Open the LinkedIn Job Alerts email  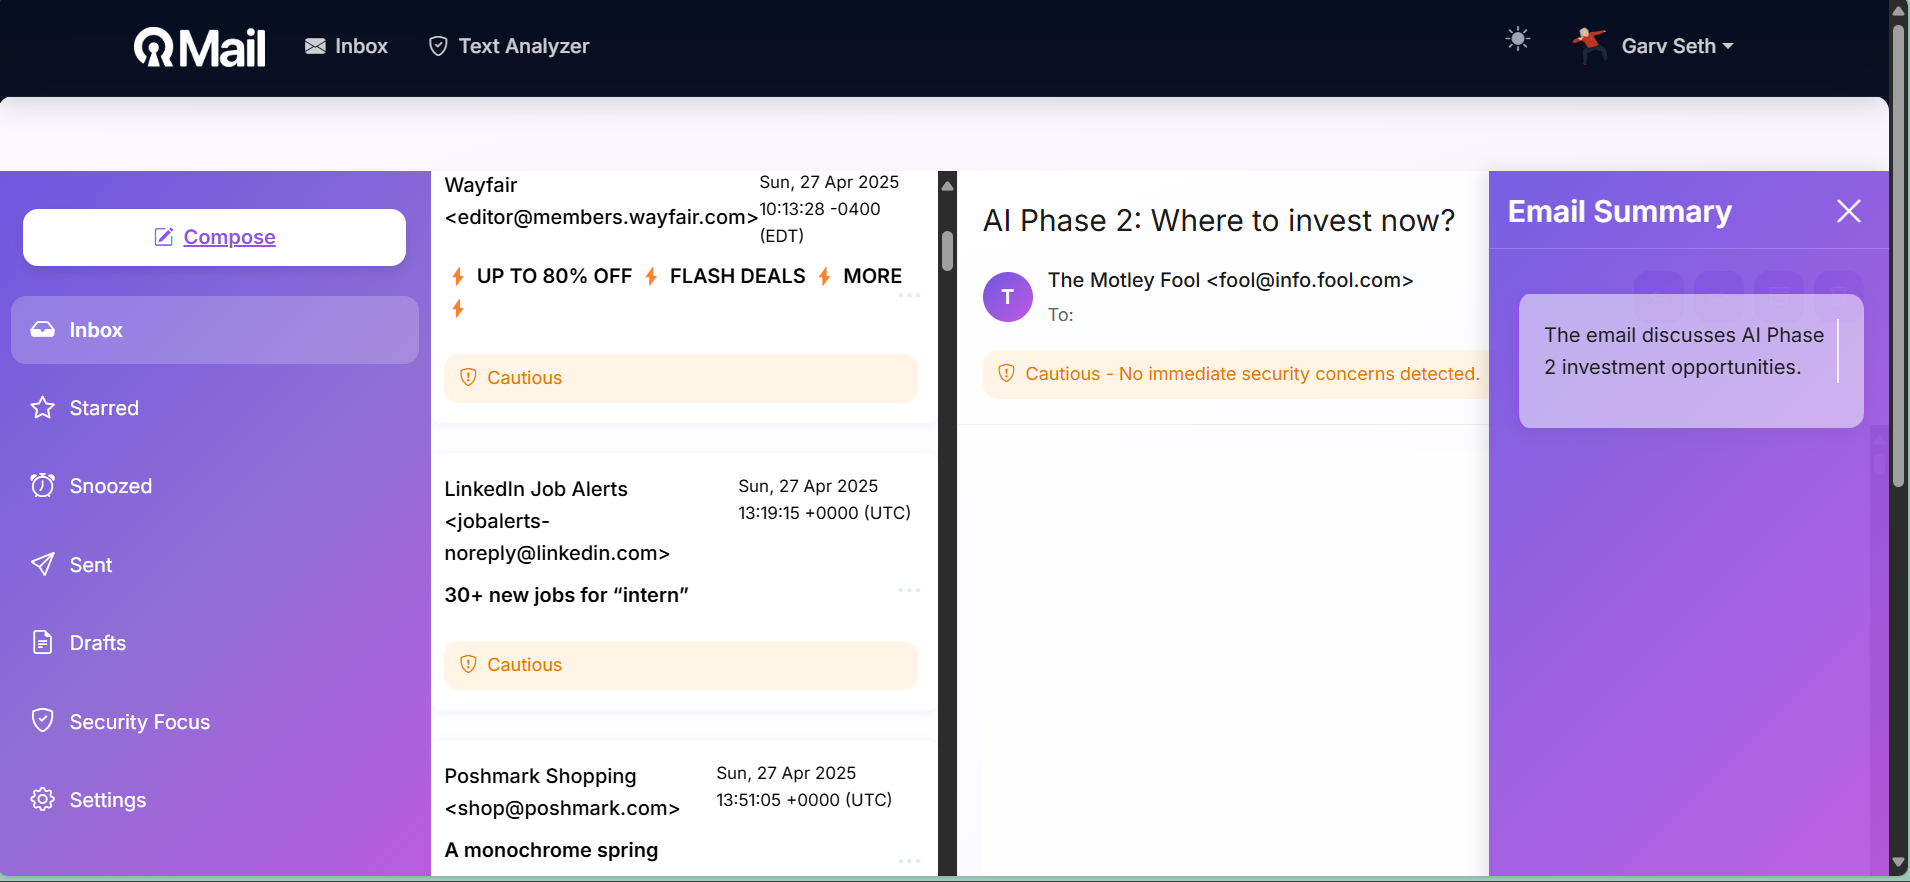pos(684,581)
